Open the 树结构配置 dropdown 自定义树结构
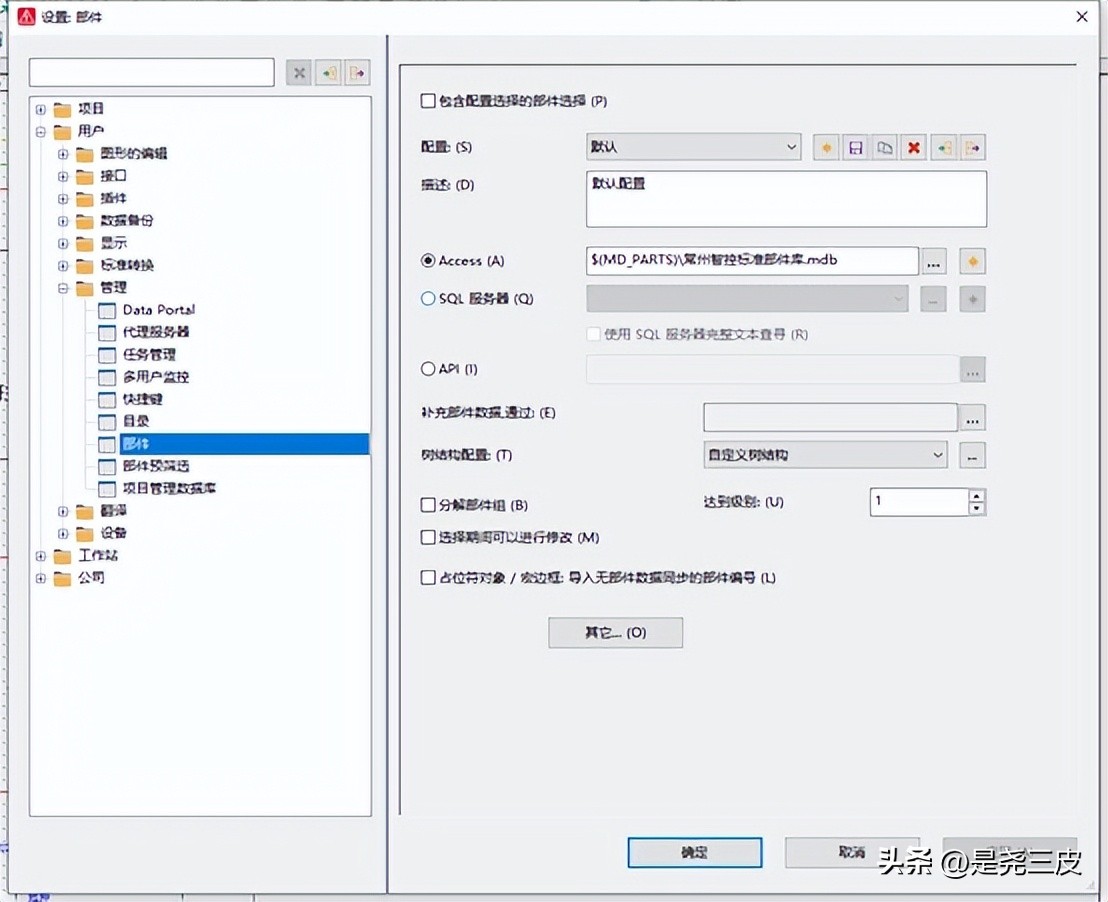1108x902 pixels. click(x=825, y=455)
